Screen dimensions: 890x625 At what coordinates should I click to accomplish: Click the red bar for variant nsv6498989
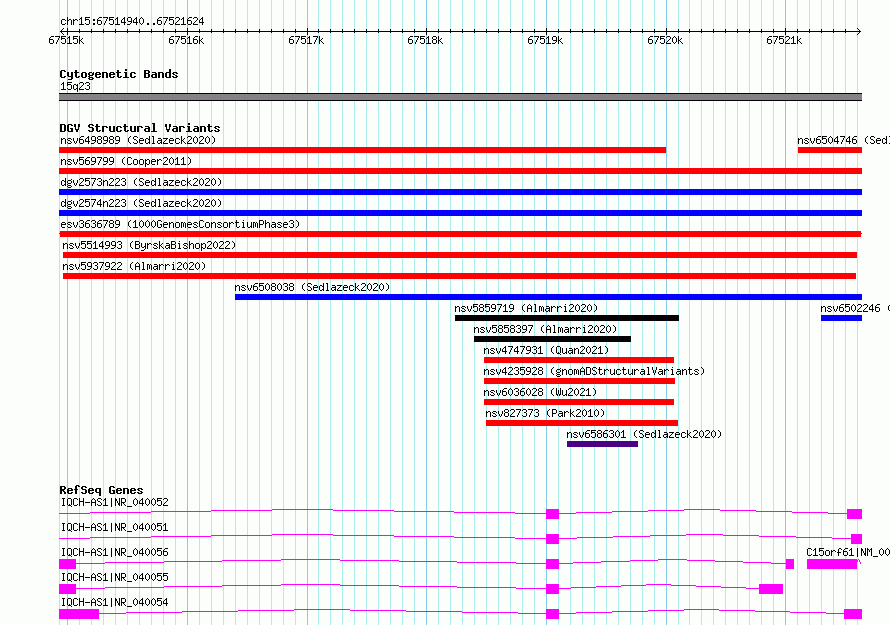click(362, 150)
